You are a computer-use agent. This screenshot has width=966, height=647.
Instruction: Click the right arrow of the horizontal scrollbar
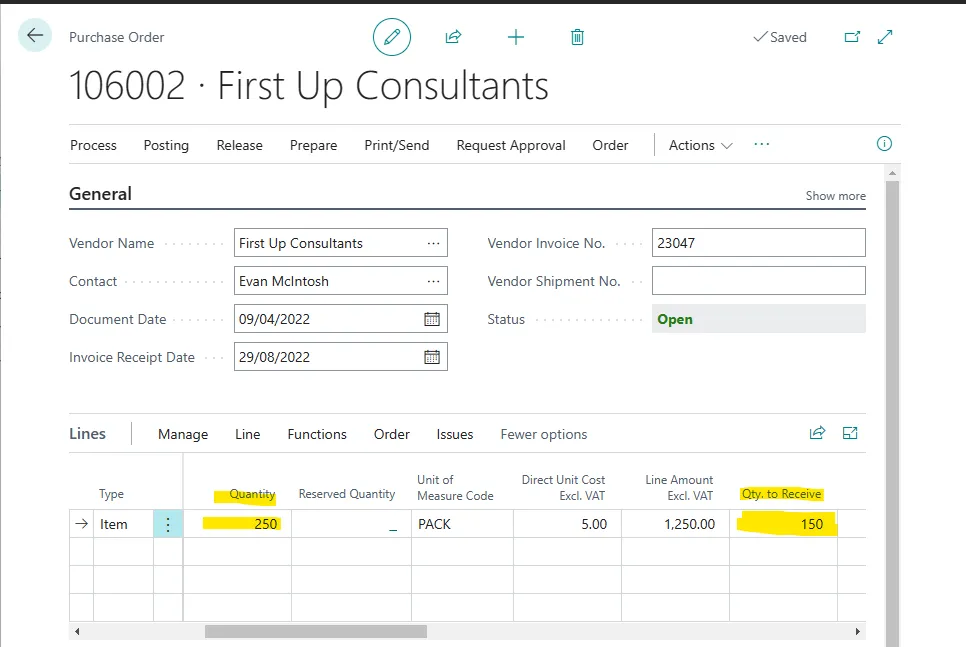coord(858,632)
